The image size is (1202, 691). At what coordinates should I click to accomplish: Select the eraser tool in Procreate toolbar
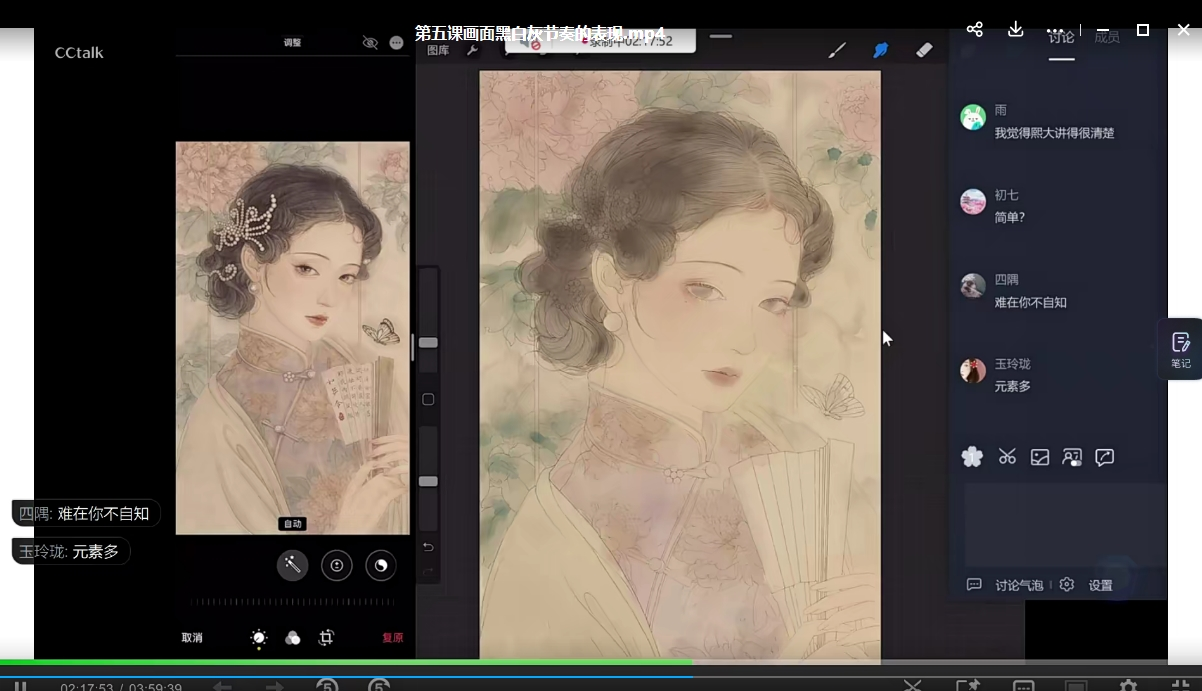[924, 50]
